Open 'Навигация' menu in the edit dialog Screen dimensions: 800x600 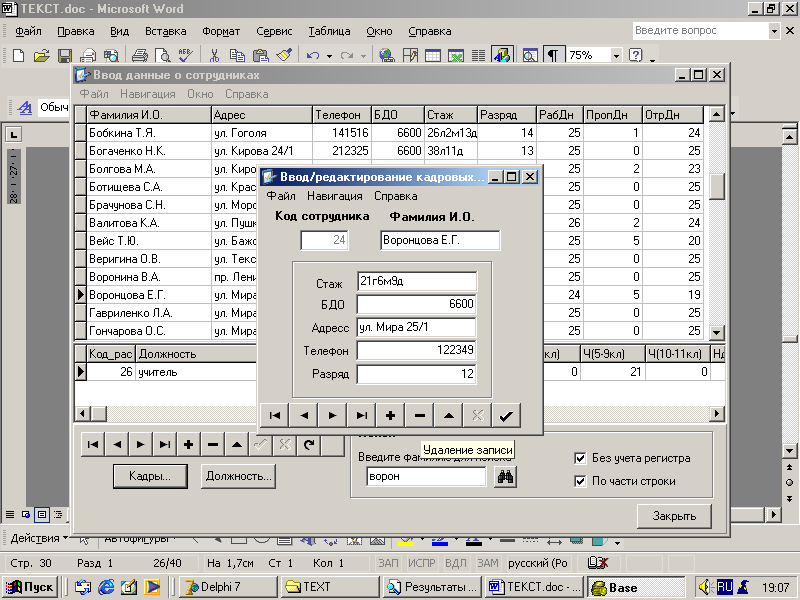pyautogui.click(x=334, y=196)
